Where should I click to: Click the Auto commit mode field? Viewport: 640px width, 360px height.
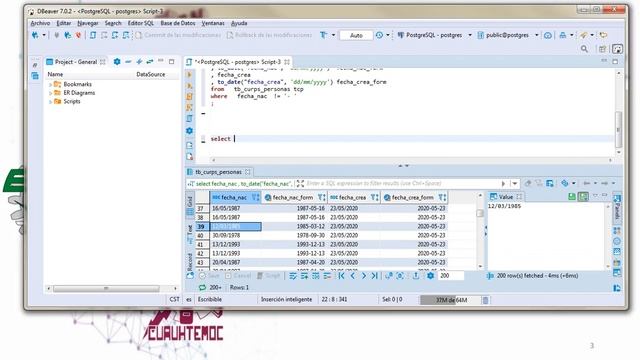coord(356,36)
